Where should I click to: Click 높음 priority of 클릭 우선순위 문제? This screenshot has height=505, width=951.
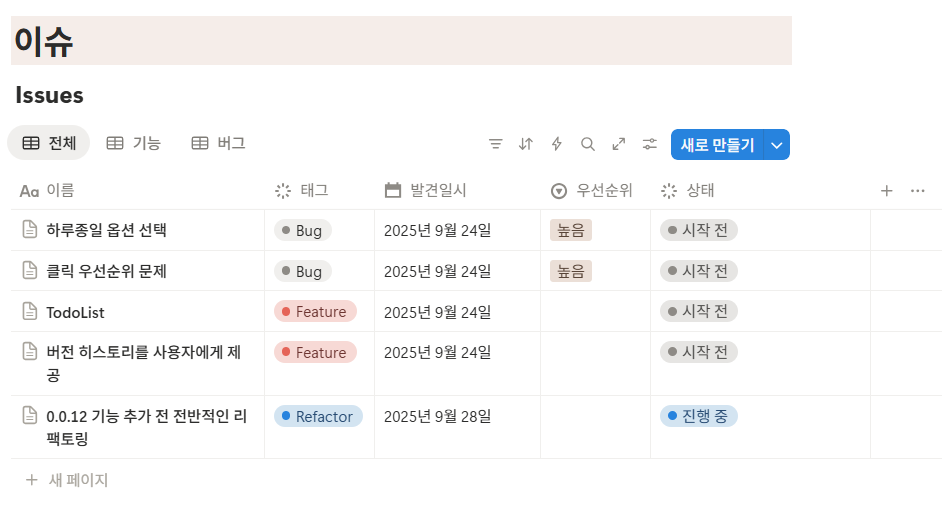pyautogui.click(x=571, y=271)
